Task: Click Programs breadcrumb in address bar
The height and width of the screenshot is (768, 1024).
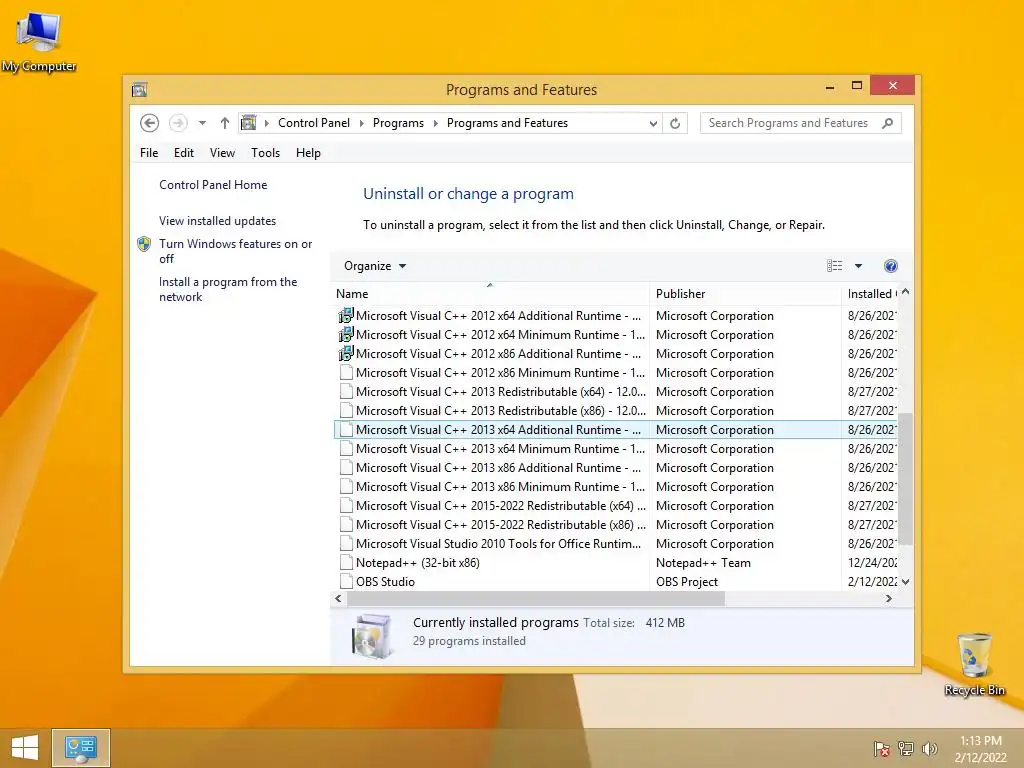Action: 398,123
